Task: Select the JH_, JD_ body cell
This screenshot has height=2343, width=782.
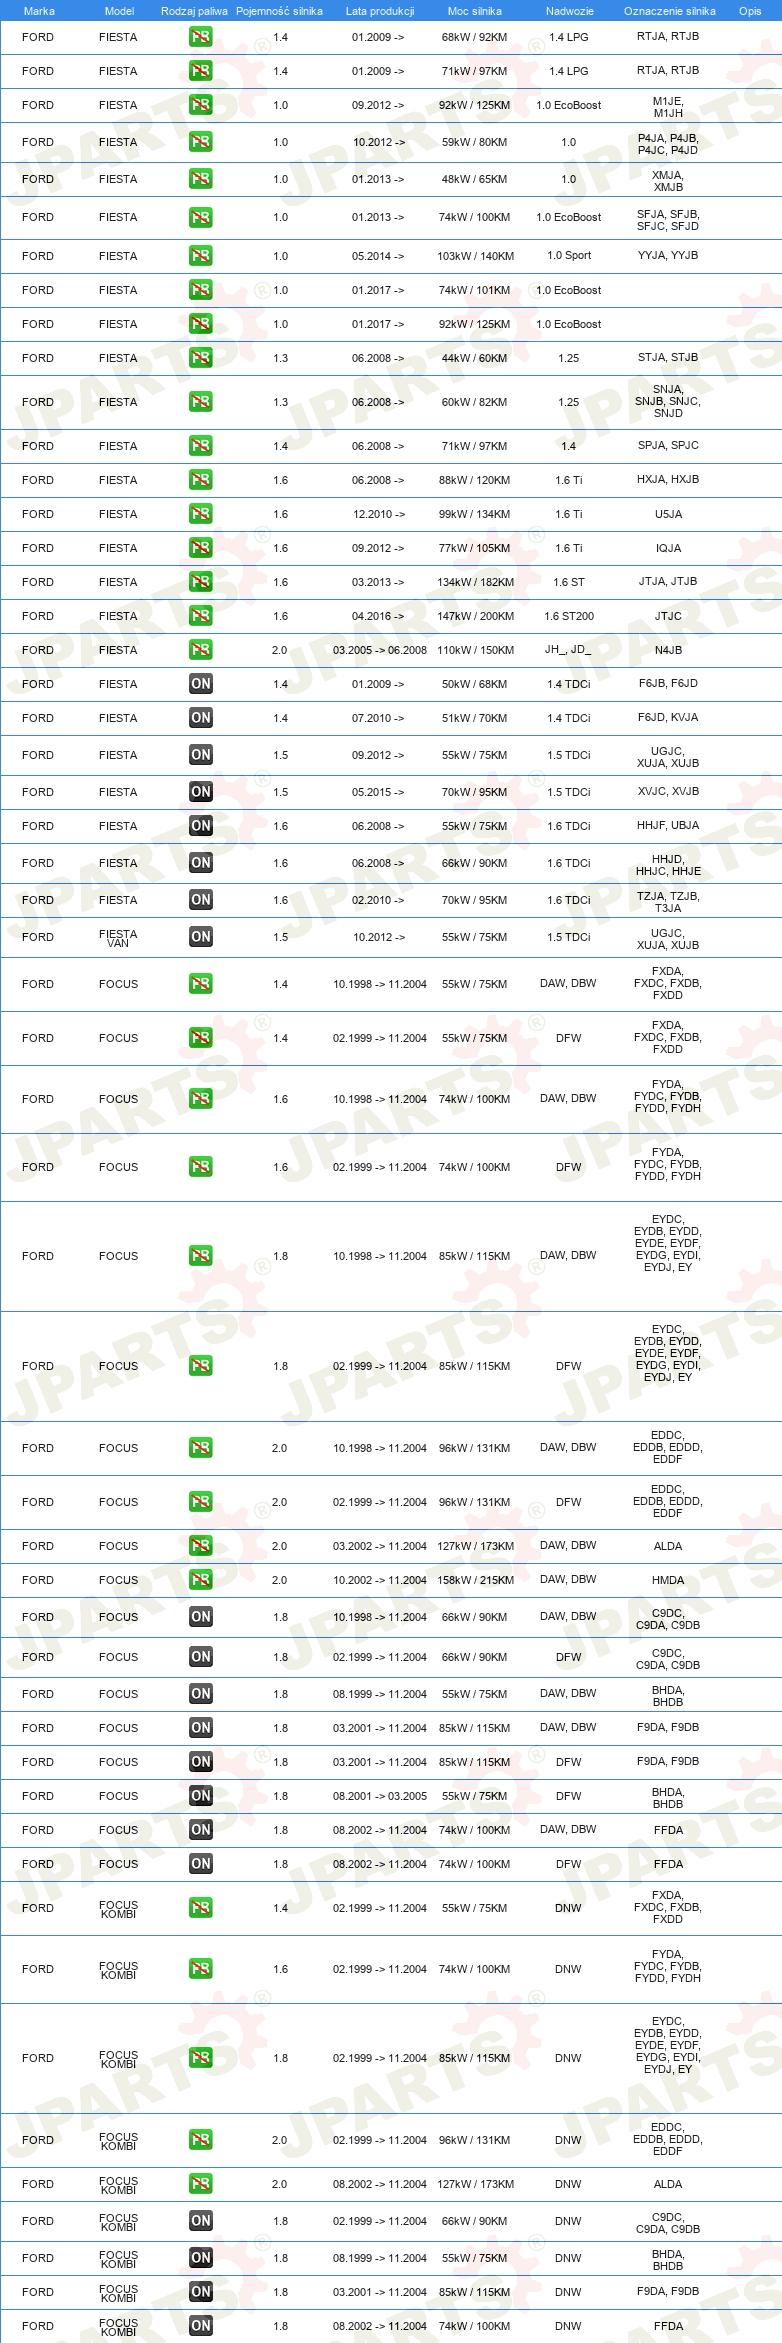Action: tap(568, 649)
